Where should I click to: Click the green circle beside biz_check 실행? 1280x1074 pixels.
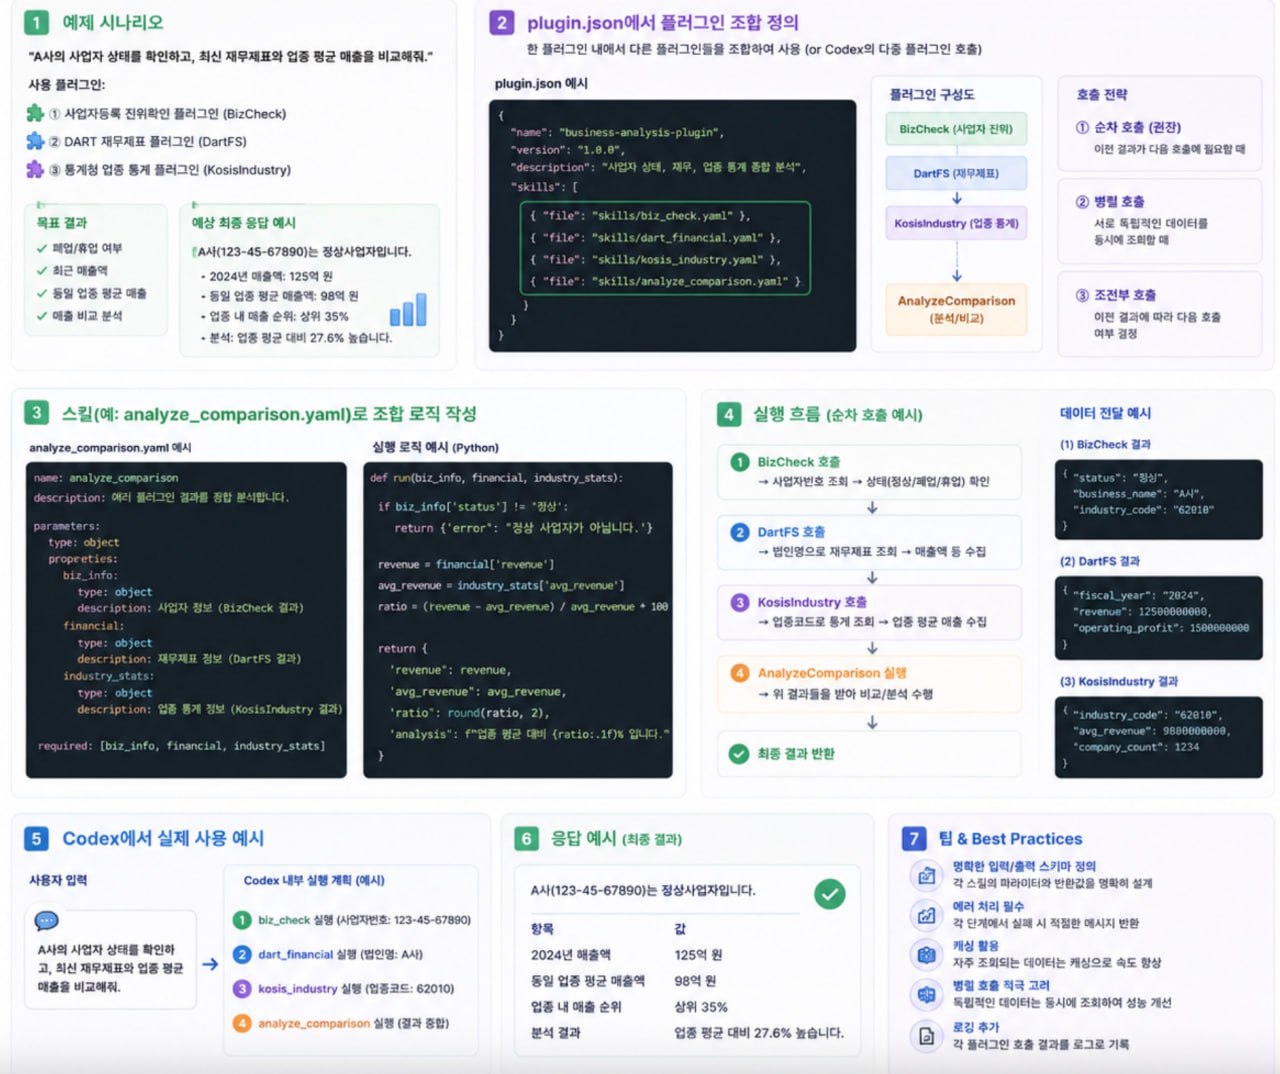242,920
